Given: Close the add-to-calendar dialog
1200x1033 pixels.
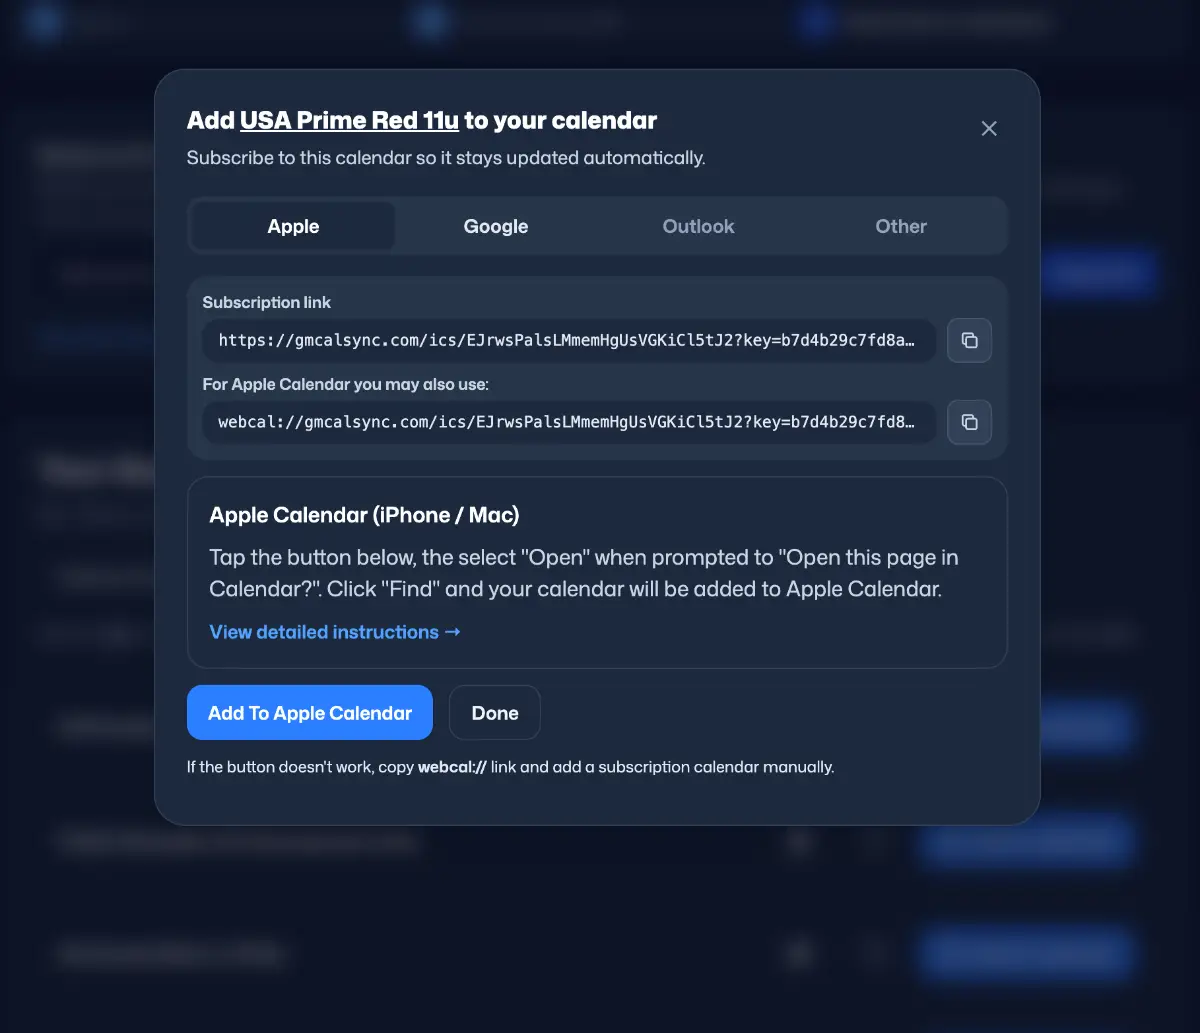Looking at the screenshot, I should (989, 129).
